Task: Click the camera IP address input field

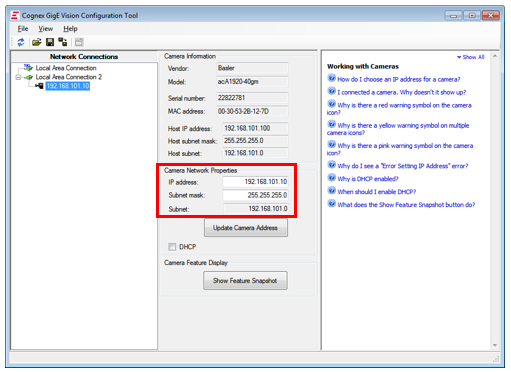Action: tap(255, 182)
